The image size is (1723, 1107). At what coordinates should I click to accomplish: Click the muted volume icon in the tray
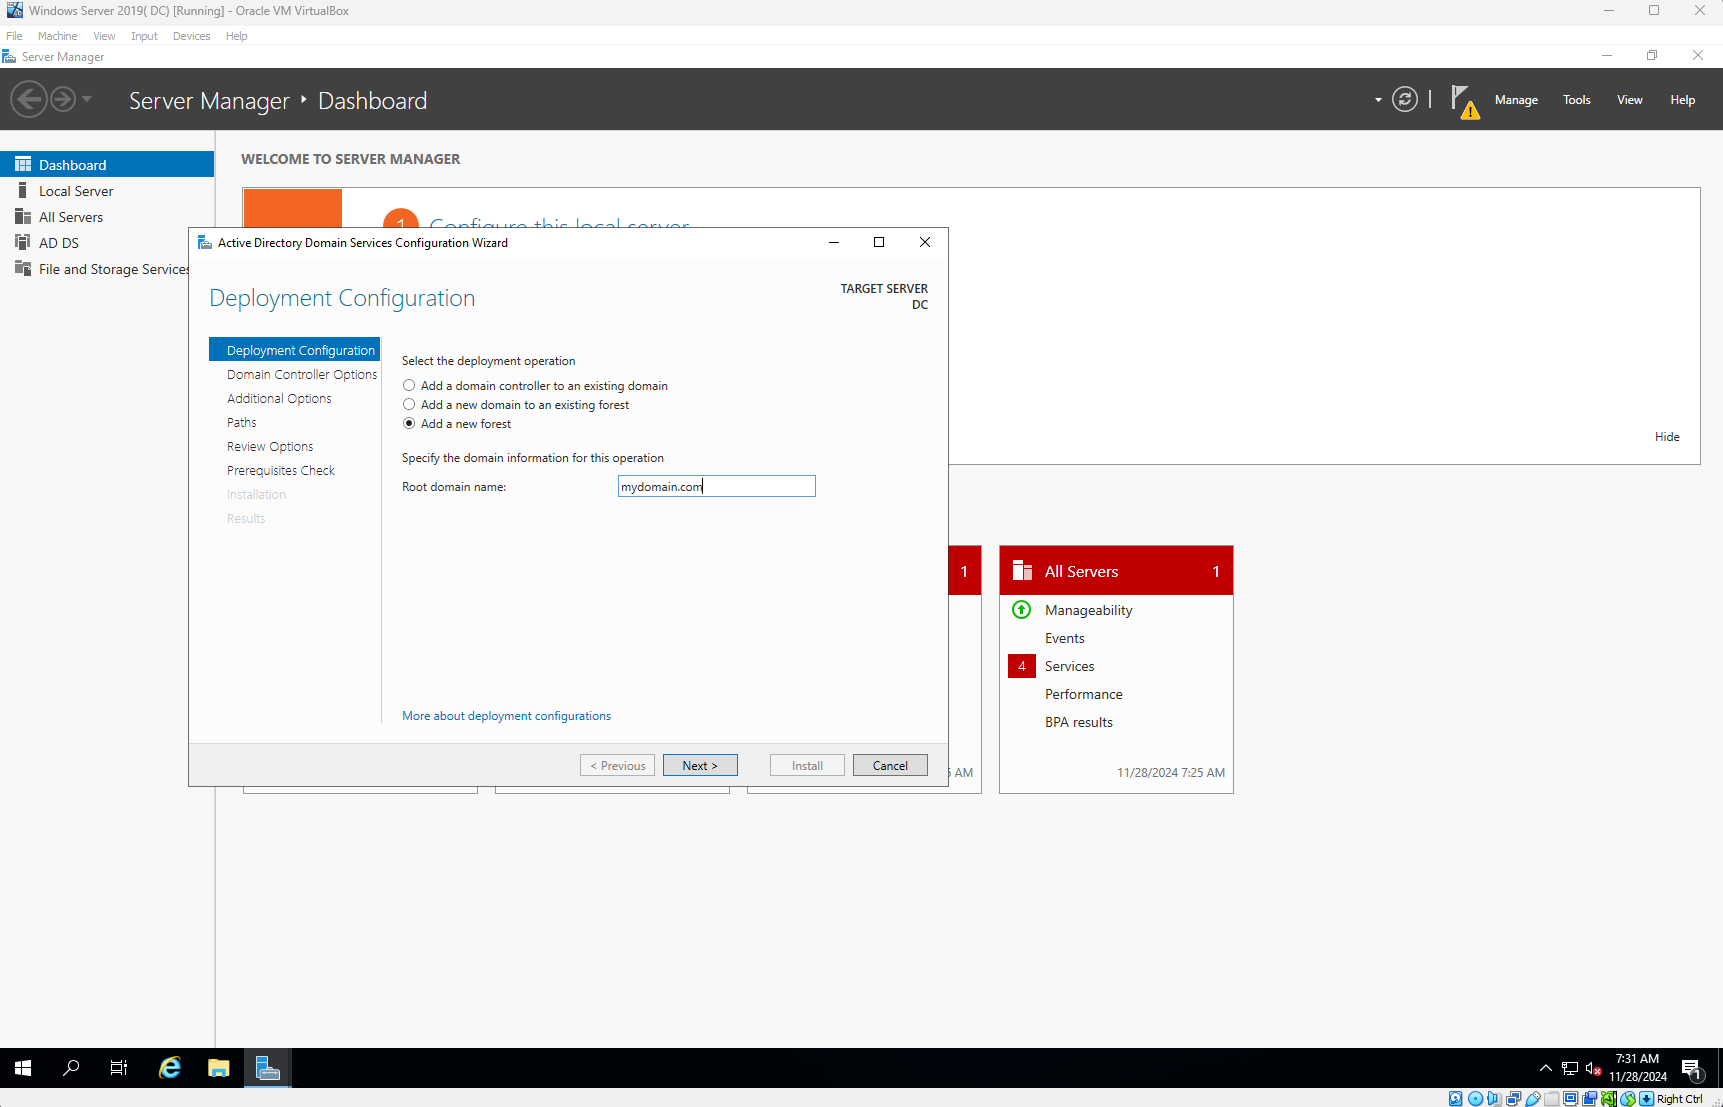[1594, 1068]
